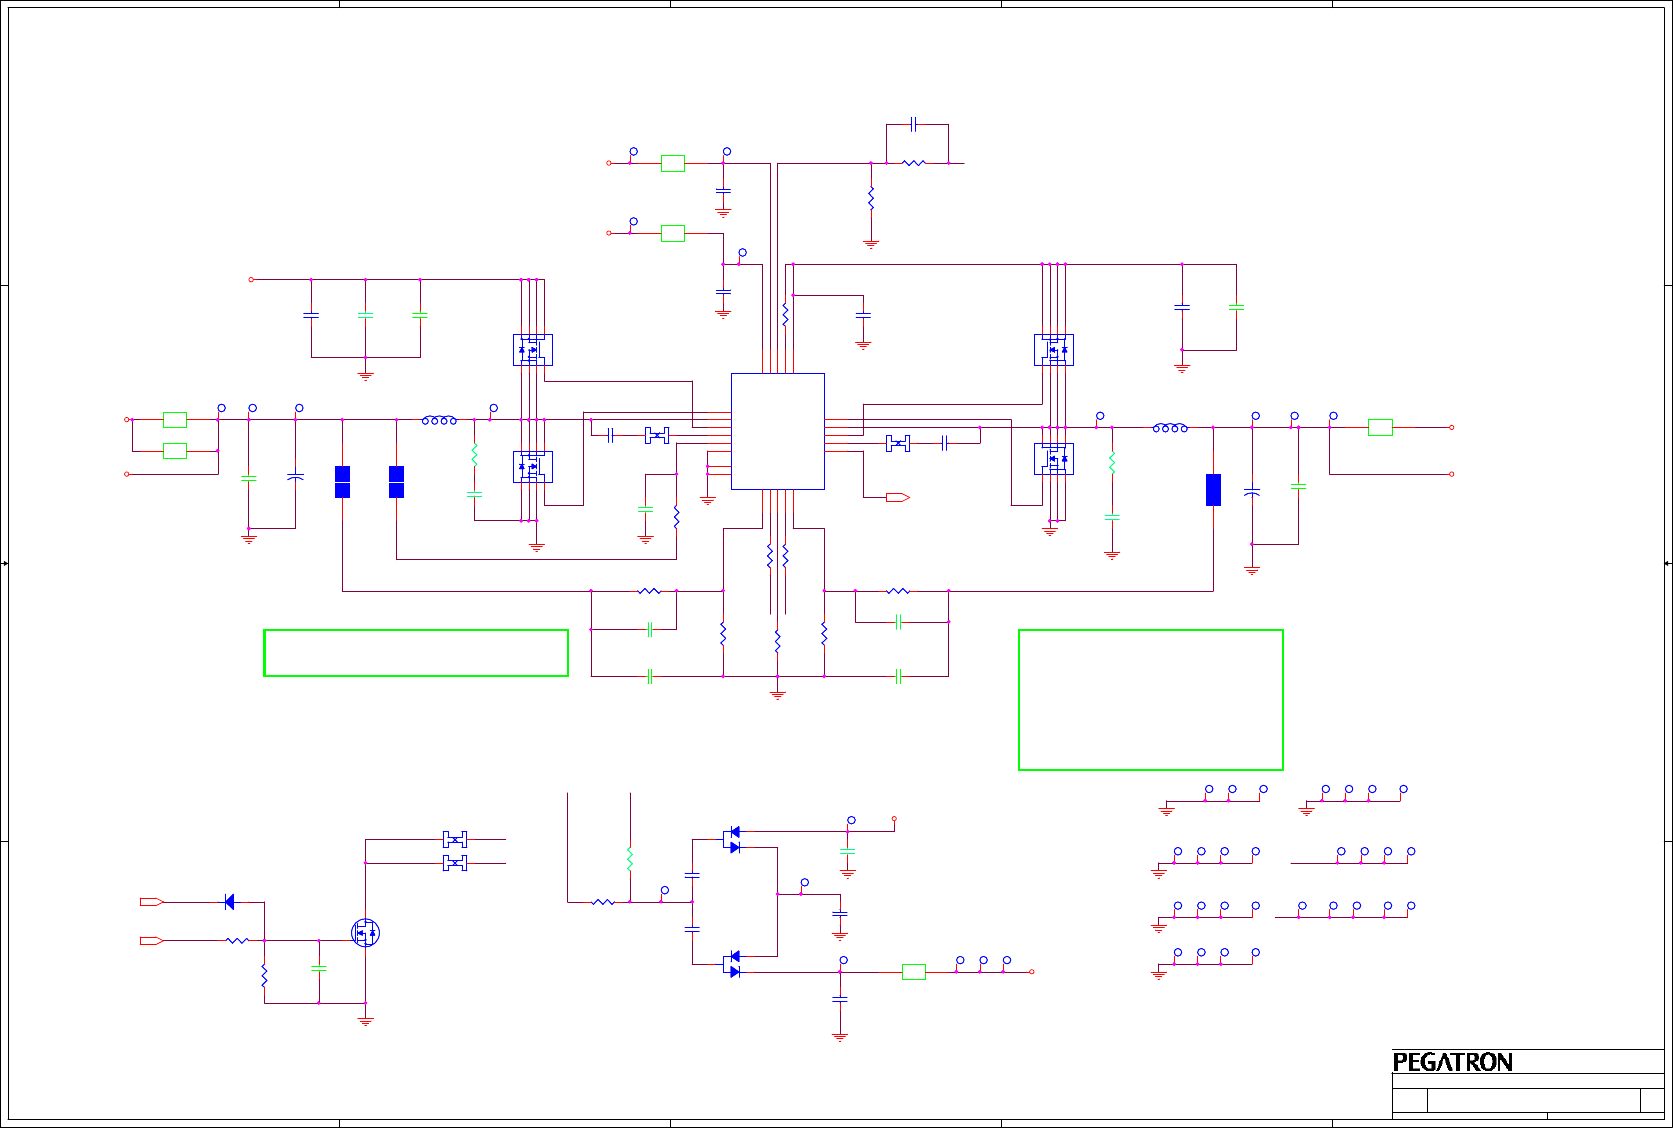This screenshot has height=1128, width=1673.
Task: Select the large central IC rectangle
Action: click(x=778, y=431)
